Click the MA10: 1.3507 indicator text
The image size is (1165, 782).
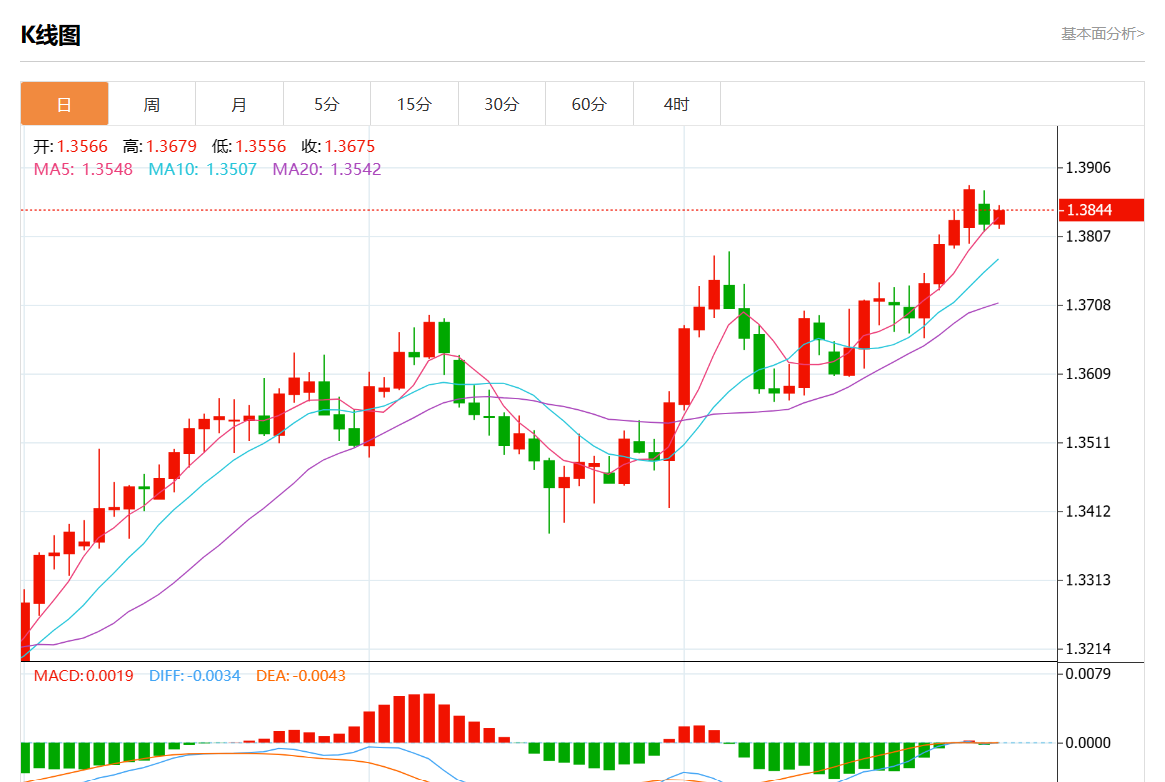click(x=203, y=169)
